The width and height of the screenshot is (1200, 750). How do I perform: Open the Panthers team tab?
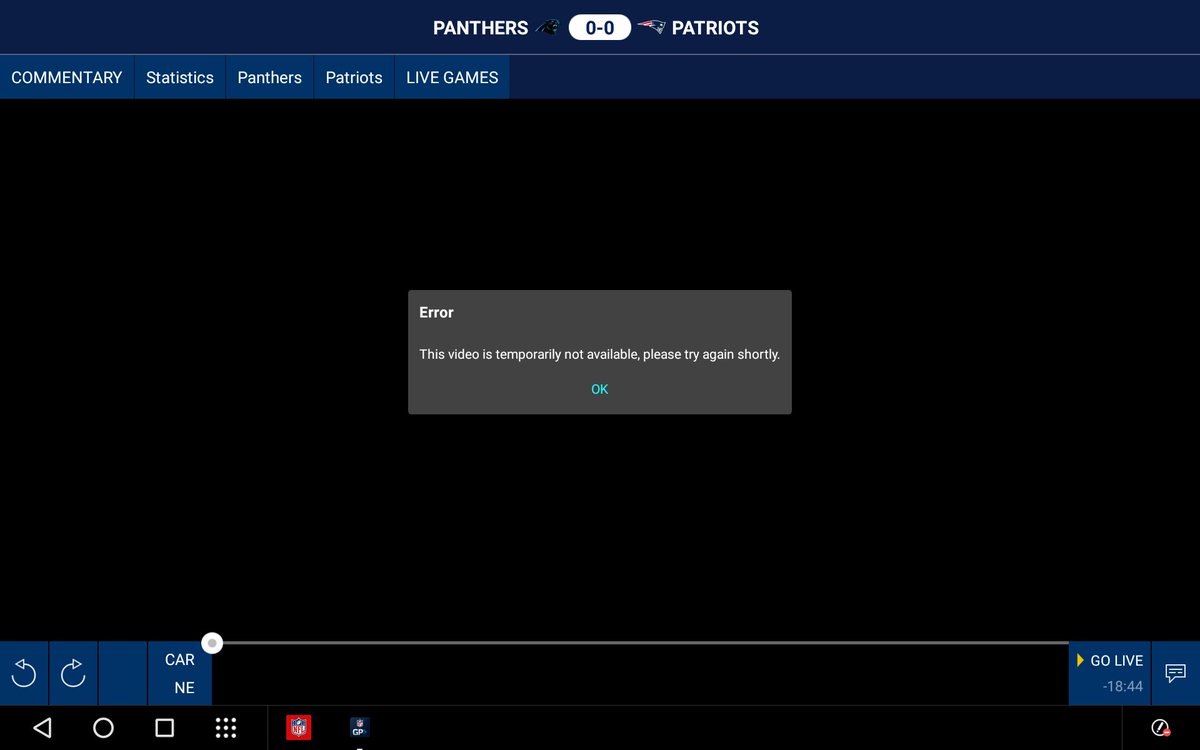[x=270, y=77]
